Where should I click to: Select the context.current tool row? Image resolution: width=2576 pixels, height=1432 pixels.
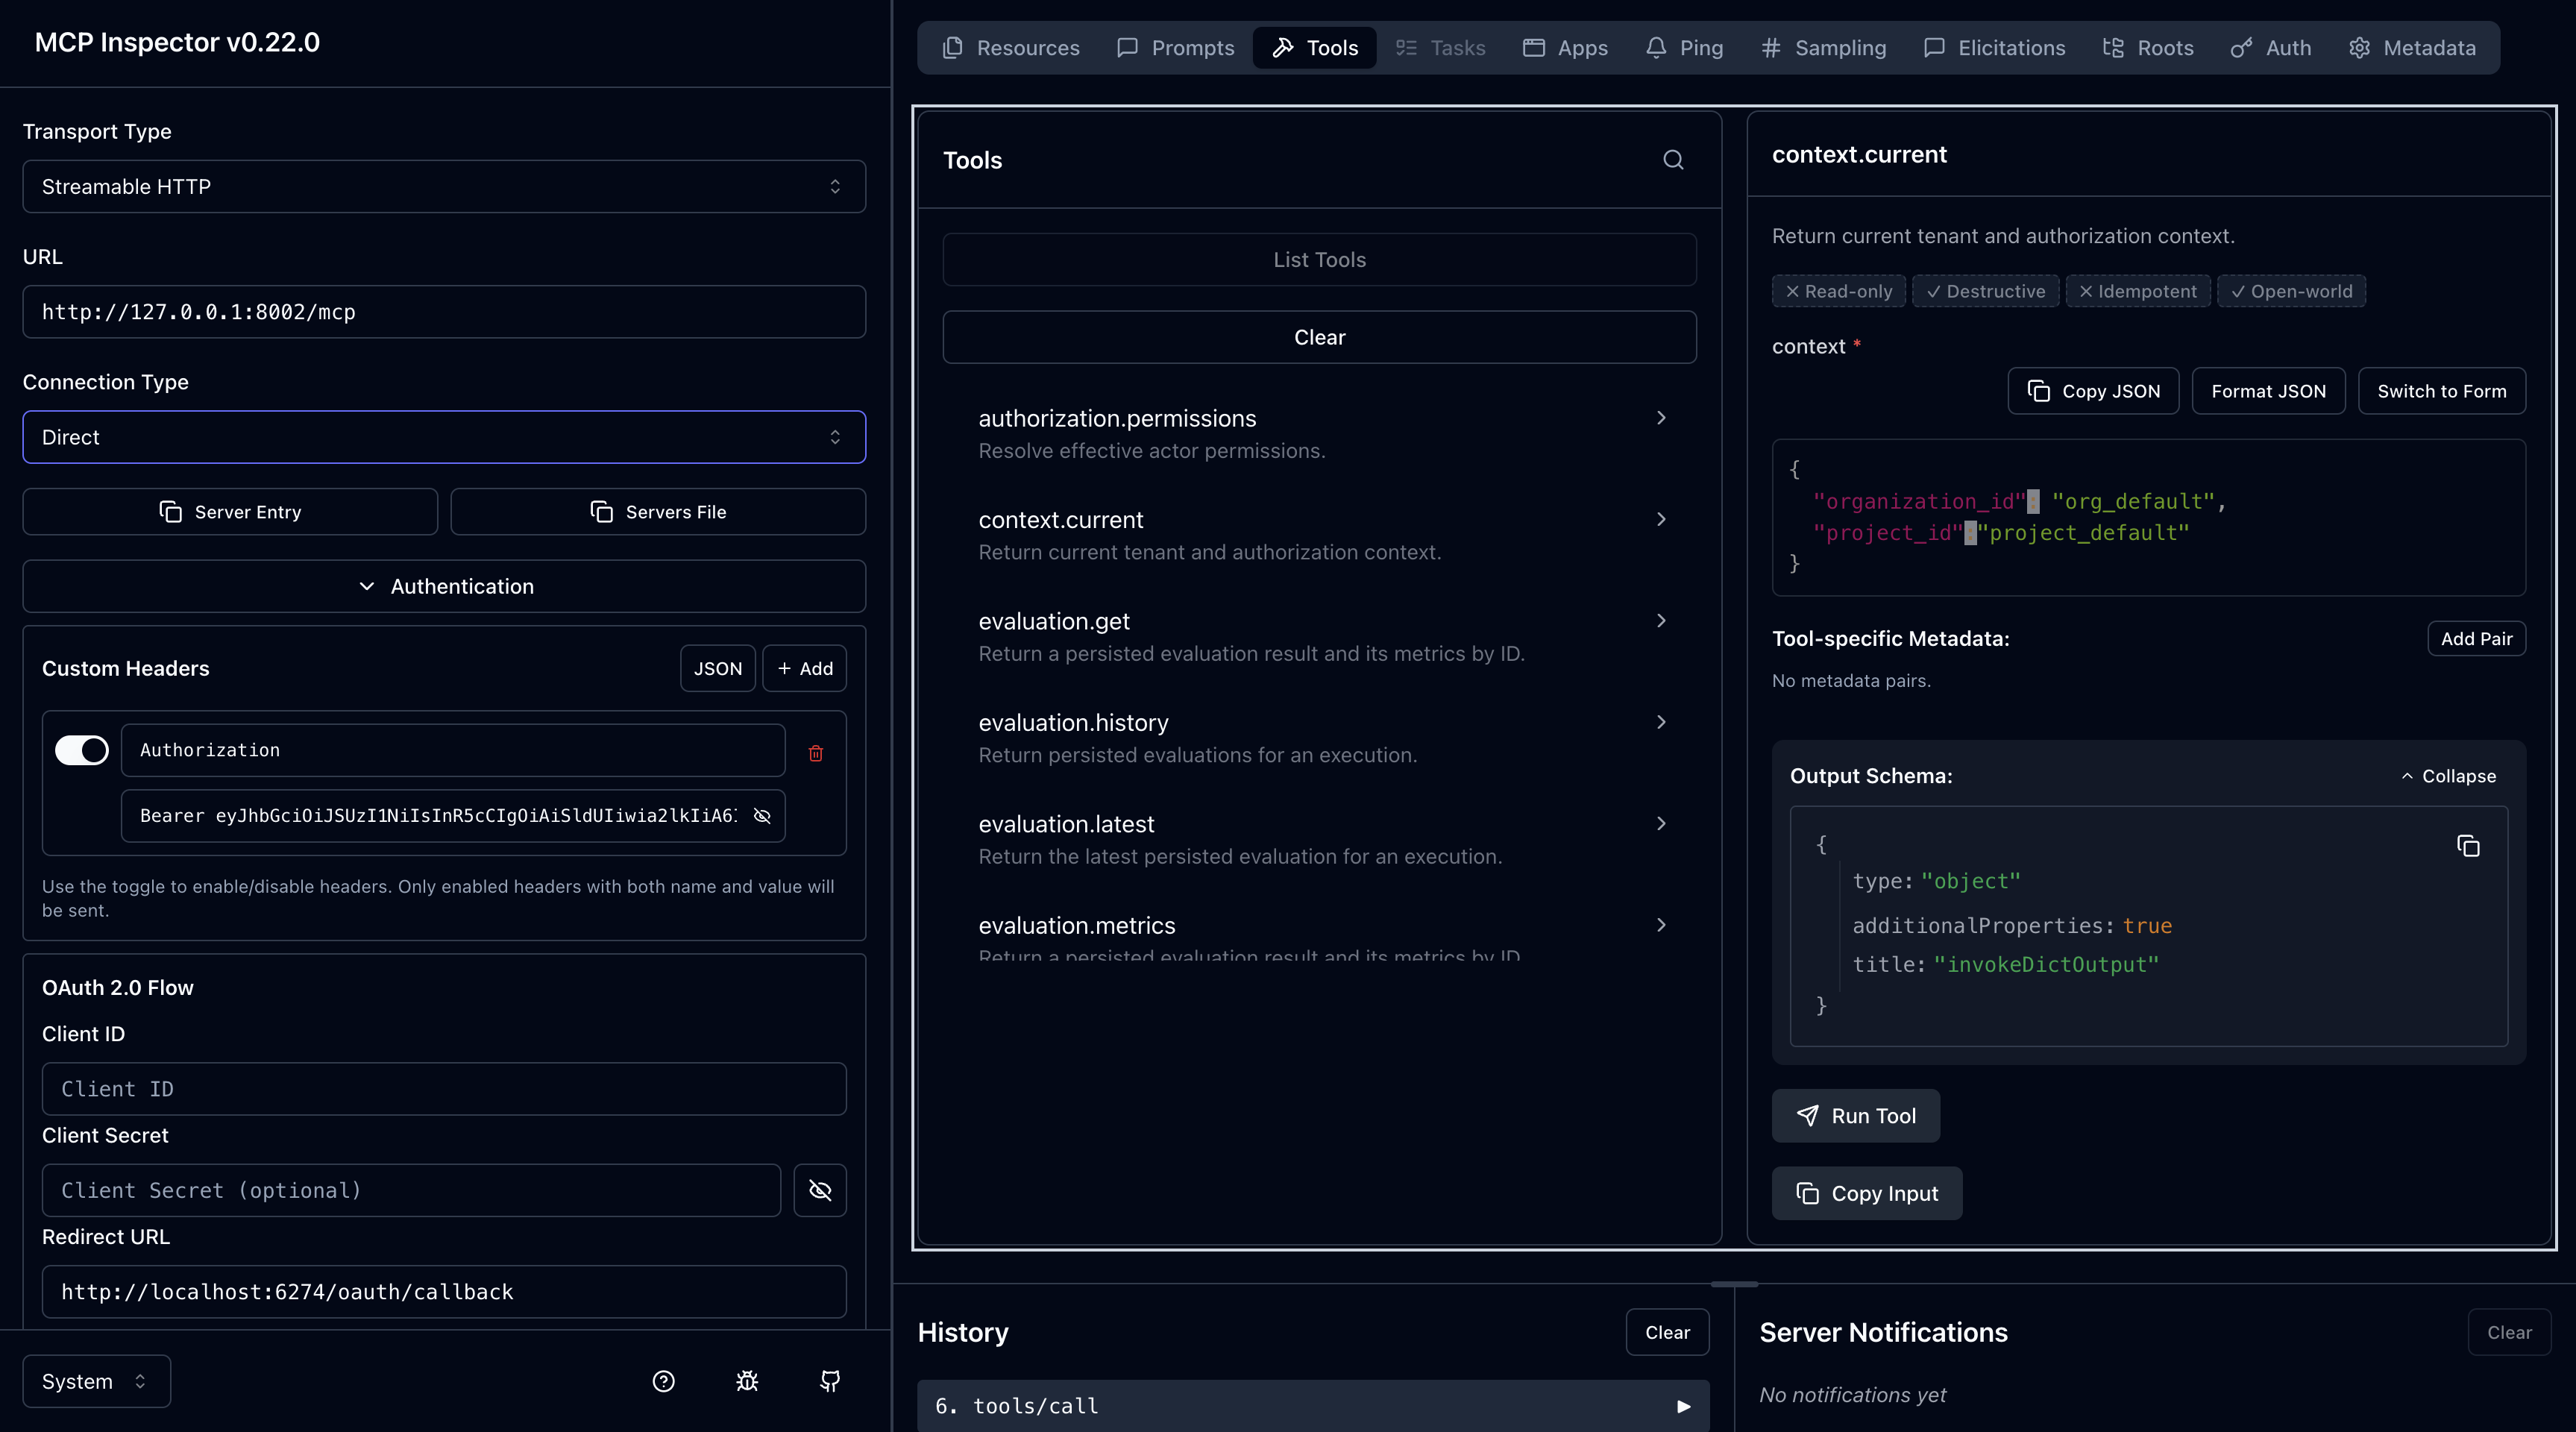pos(1320,535)
